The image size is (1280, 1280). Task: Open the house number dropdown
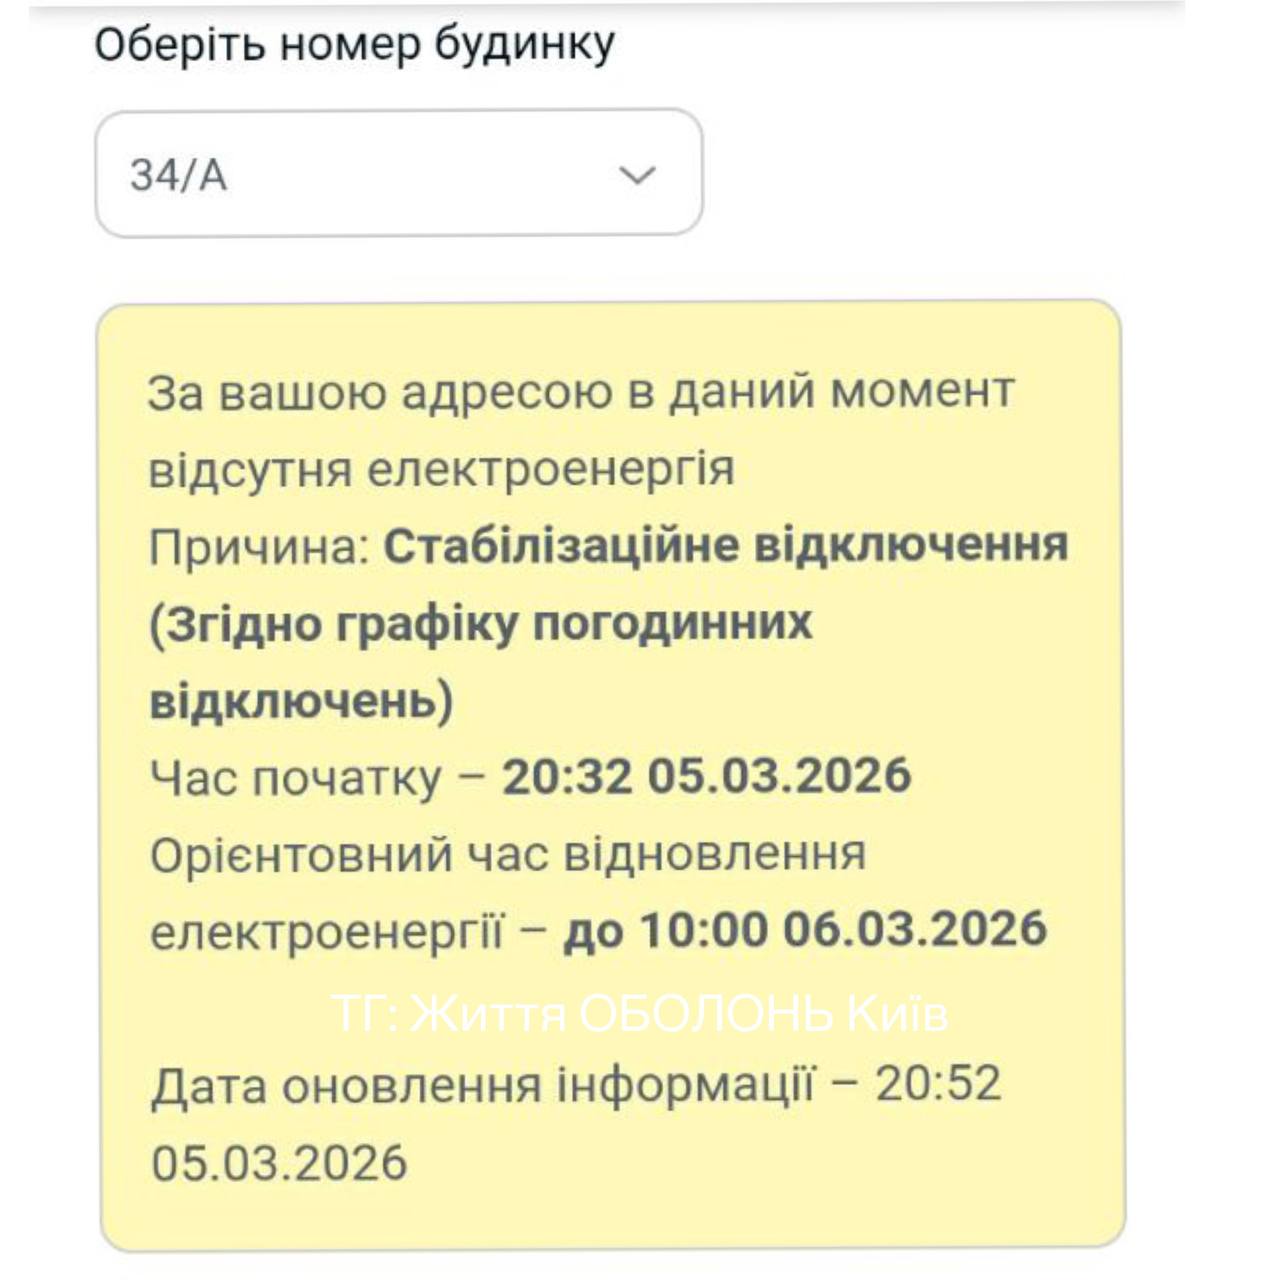[x=398, y=173]
